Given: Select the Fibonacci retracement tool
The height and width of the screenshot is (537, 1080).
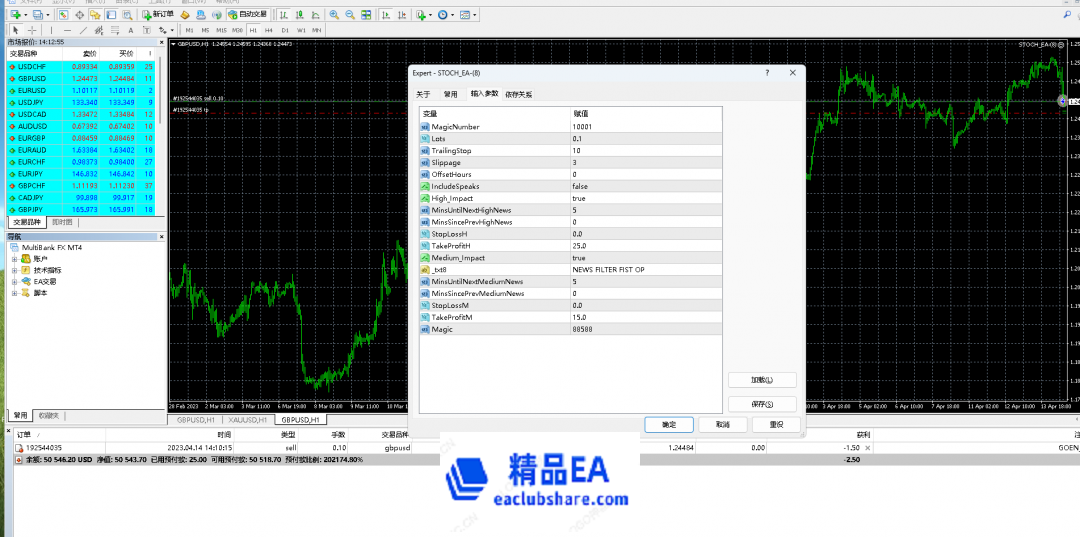Looking at the screenshot, I should pyautogui.click(x=115, y=30).
